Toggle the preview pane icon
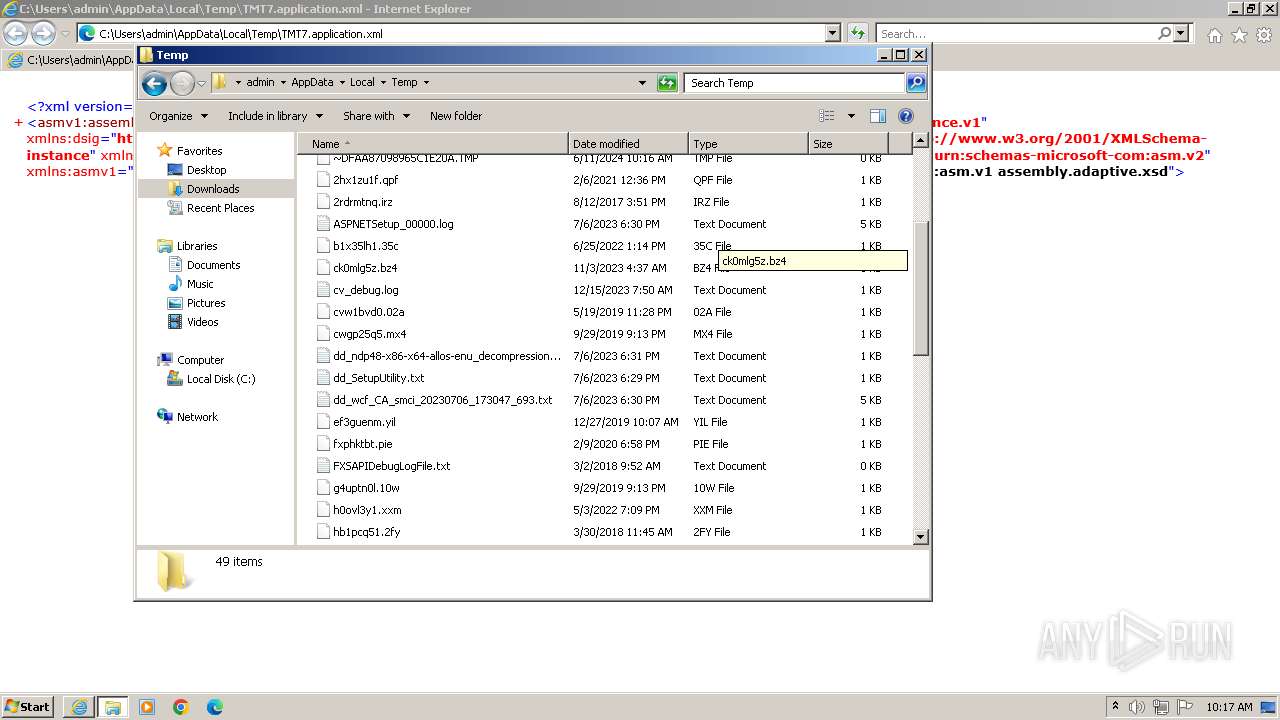The height and width of the screenshot is (720, 1280). pyautogui.click(x=878, y=116)
